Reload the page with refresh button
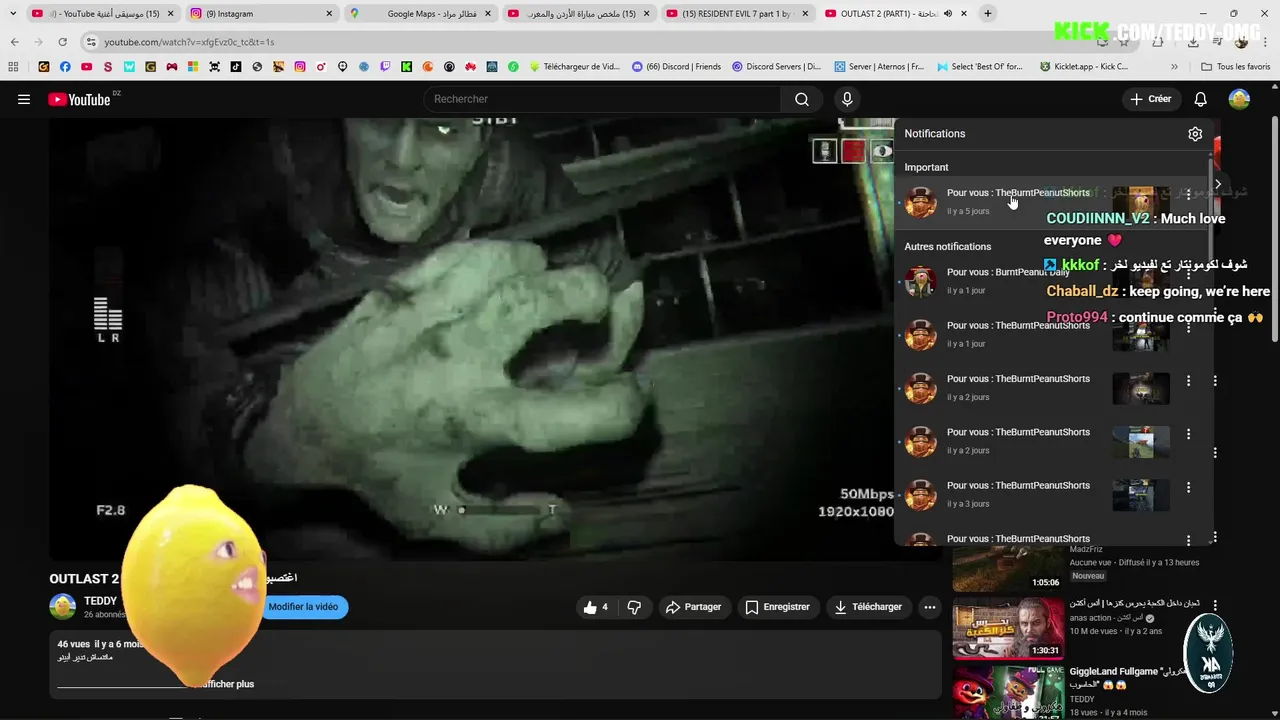Image resolution: width=1280 pixels, height=720 pixels. point(62,42)
